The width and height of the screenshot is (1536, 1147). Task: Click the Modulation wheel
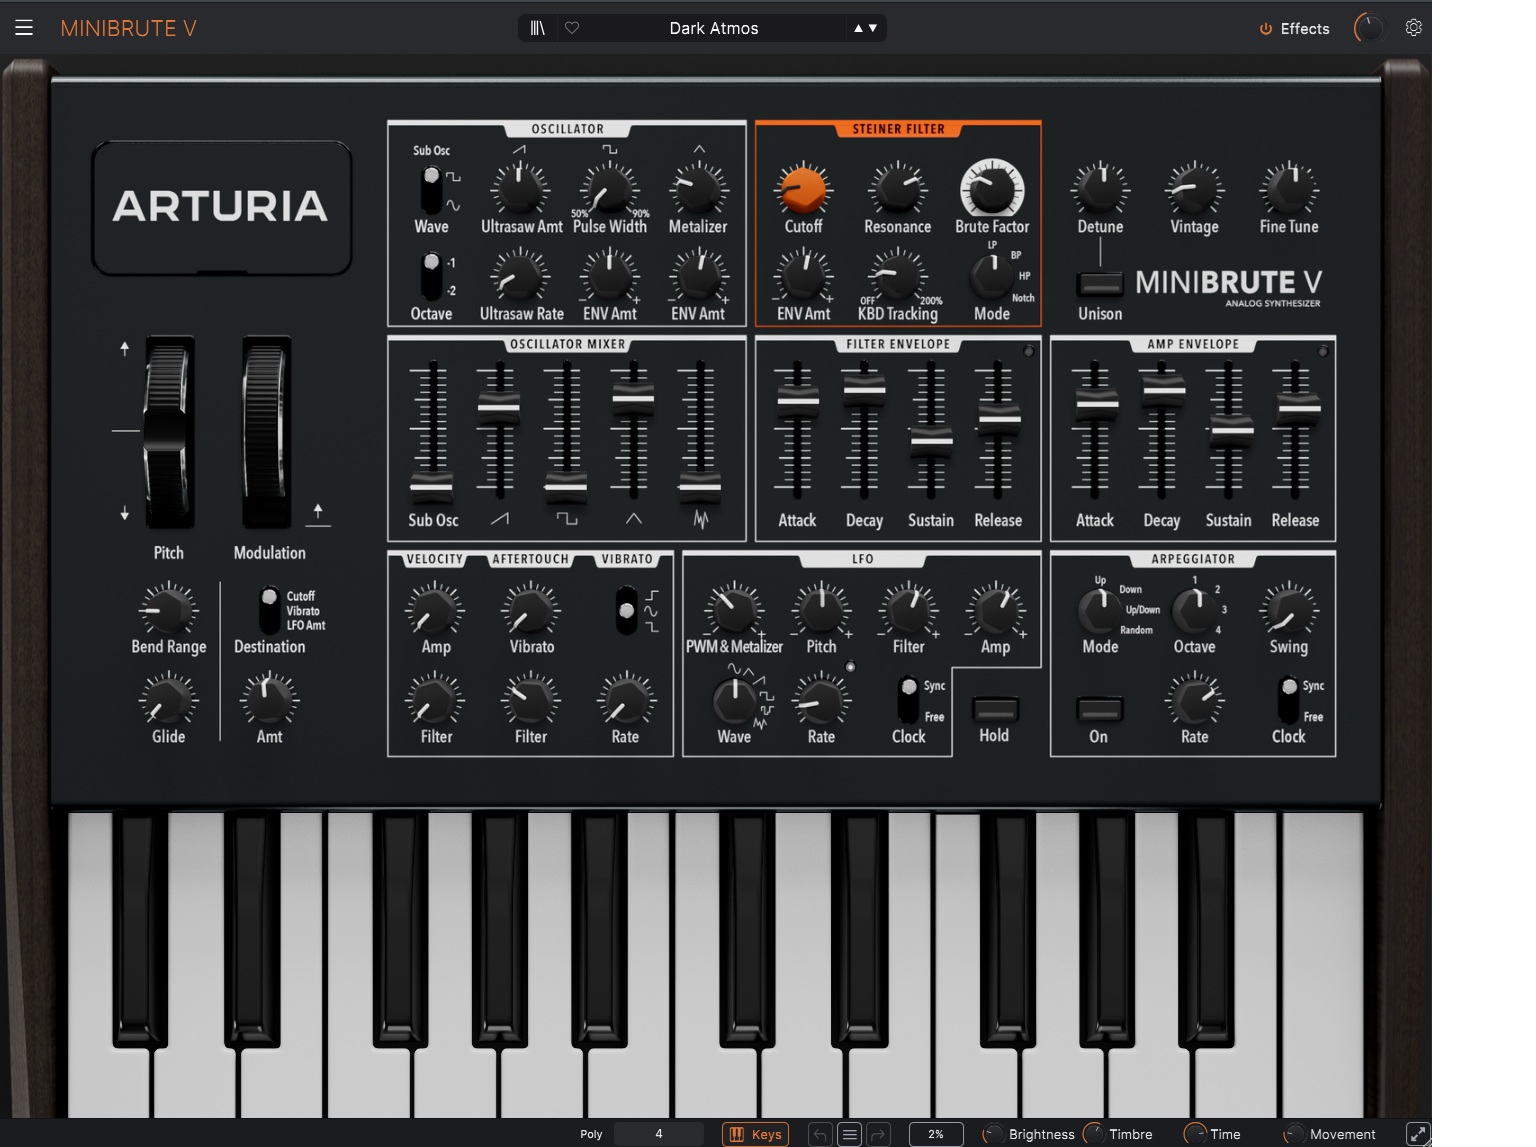coord(266,432)
